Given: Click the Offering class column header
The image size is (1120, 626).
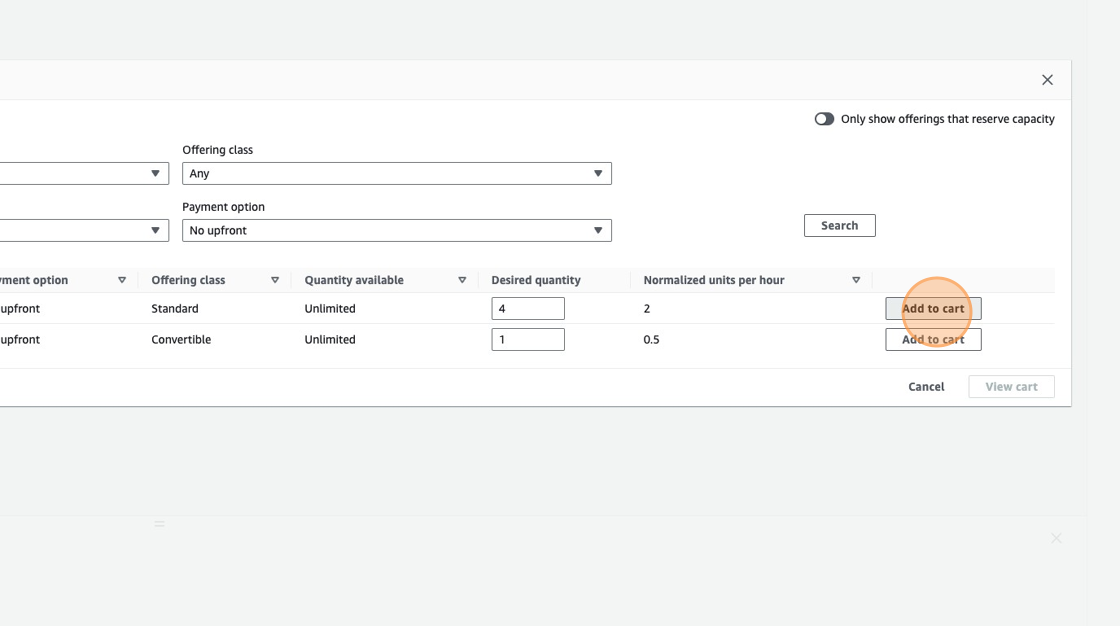Looking at the screenshot, I should (x=188, y=280).
